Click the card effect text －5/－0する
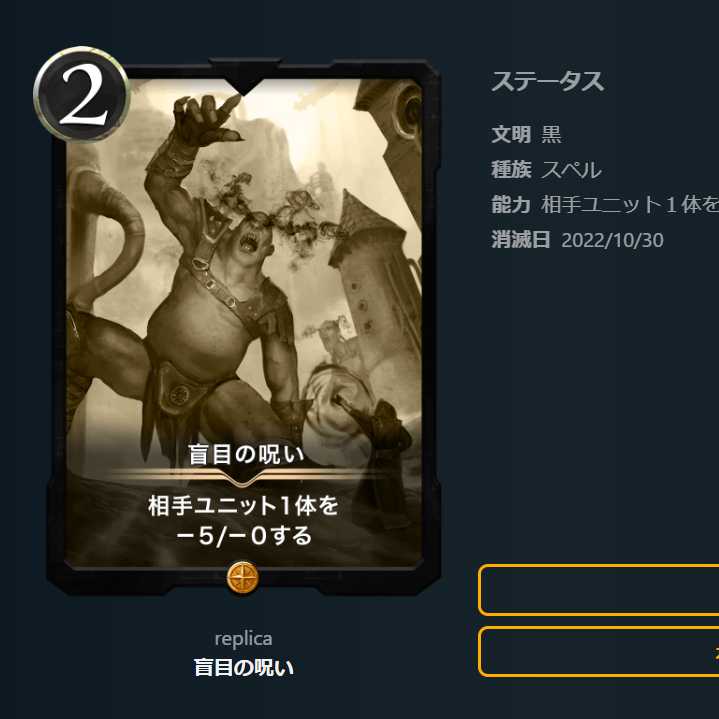719x719 pixels. click(x=243, y=536)
